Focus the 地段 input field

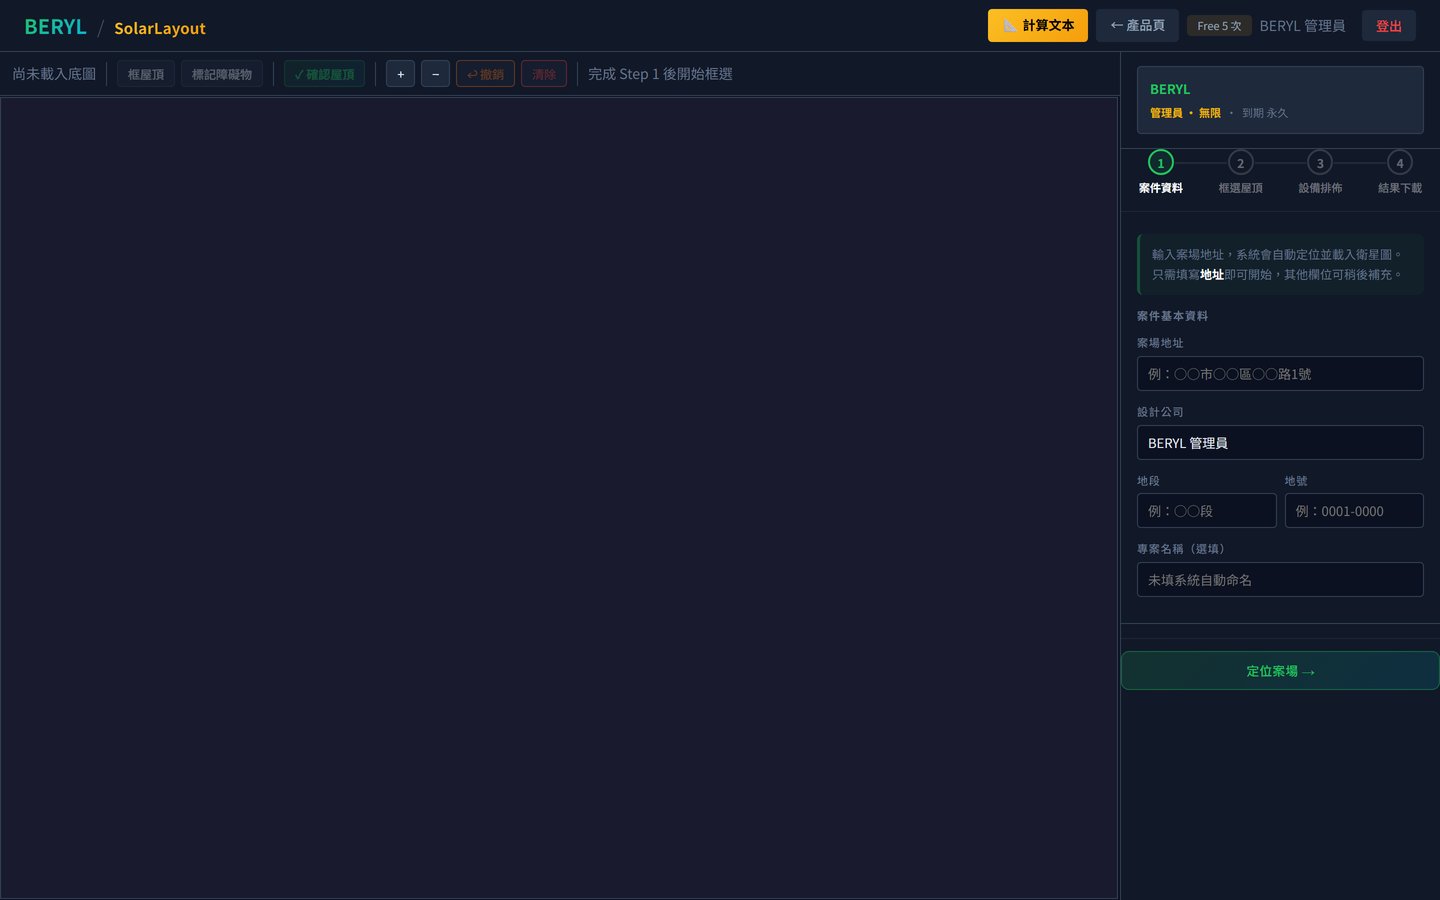point(1206,511)
